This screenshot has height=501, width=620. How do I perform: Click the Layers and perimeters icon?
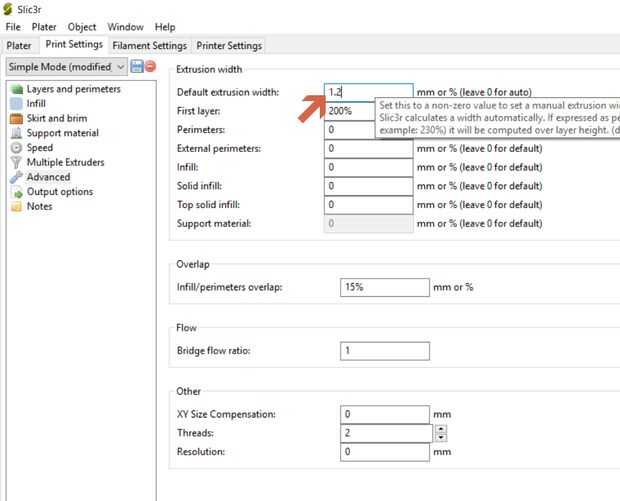(17, 89)
